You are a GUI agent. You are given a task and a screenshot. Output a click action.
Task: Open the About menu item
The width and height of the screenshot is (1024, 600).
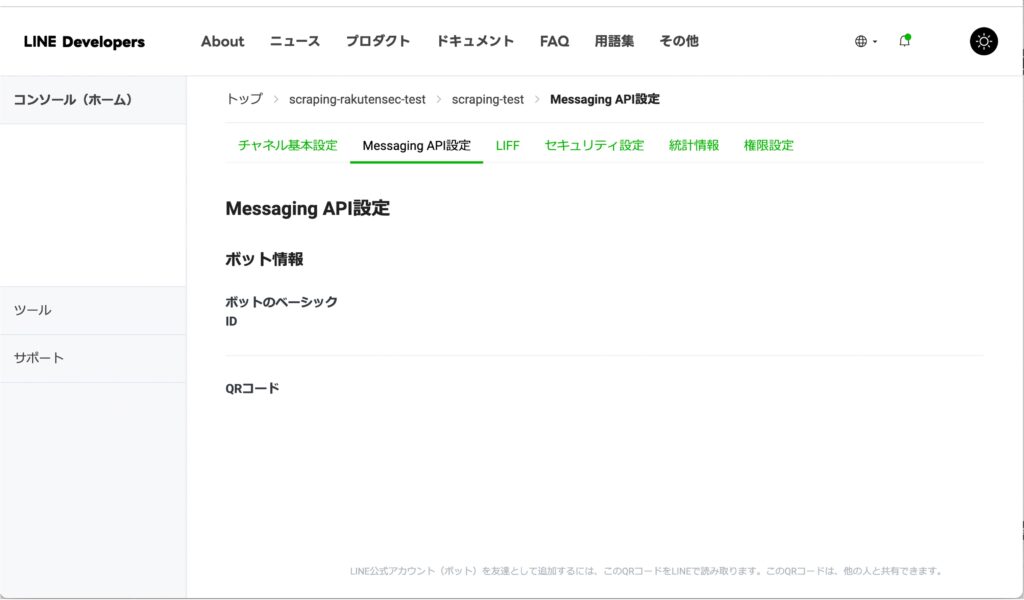223,41
